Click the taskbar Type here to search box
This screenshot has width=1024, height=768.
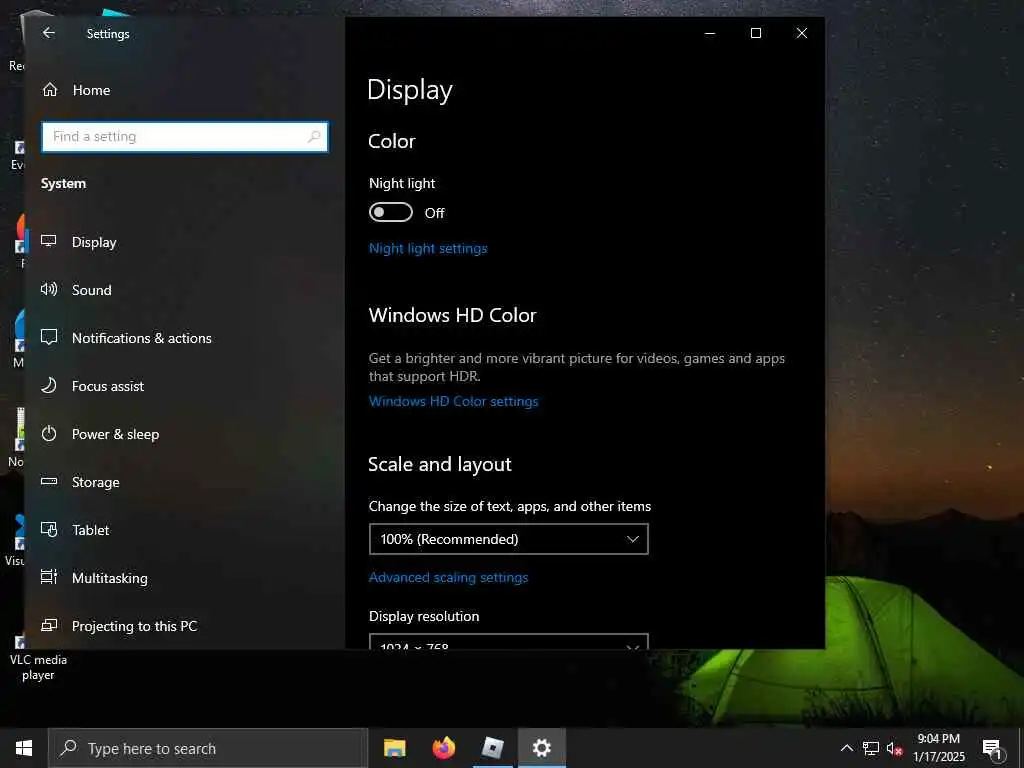coord(208,748)
